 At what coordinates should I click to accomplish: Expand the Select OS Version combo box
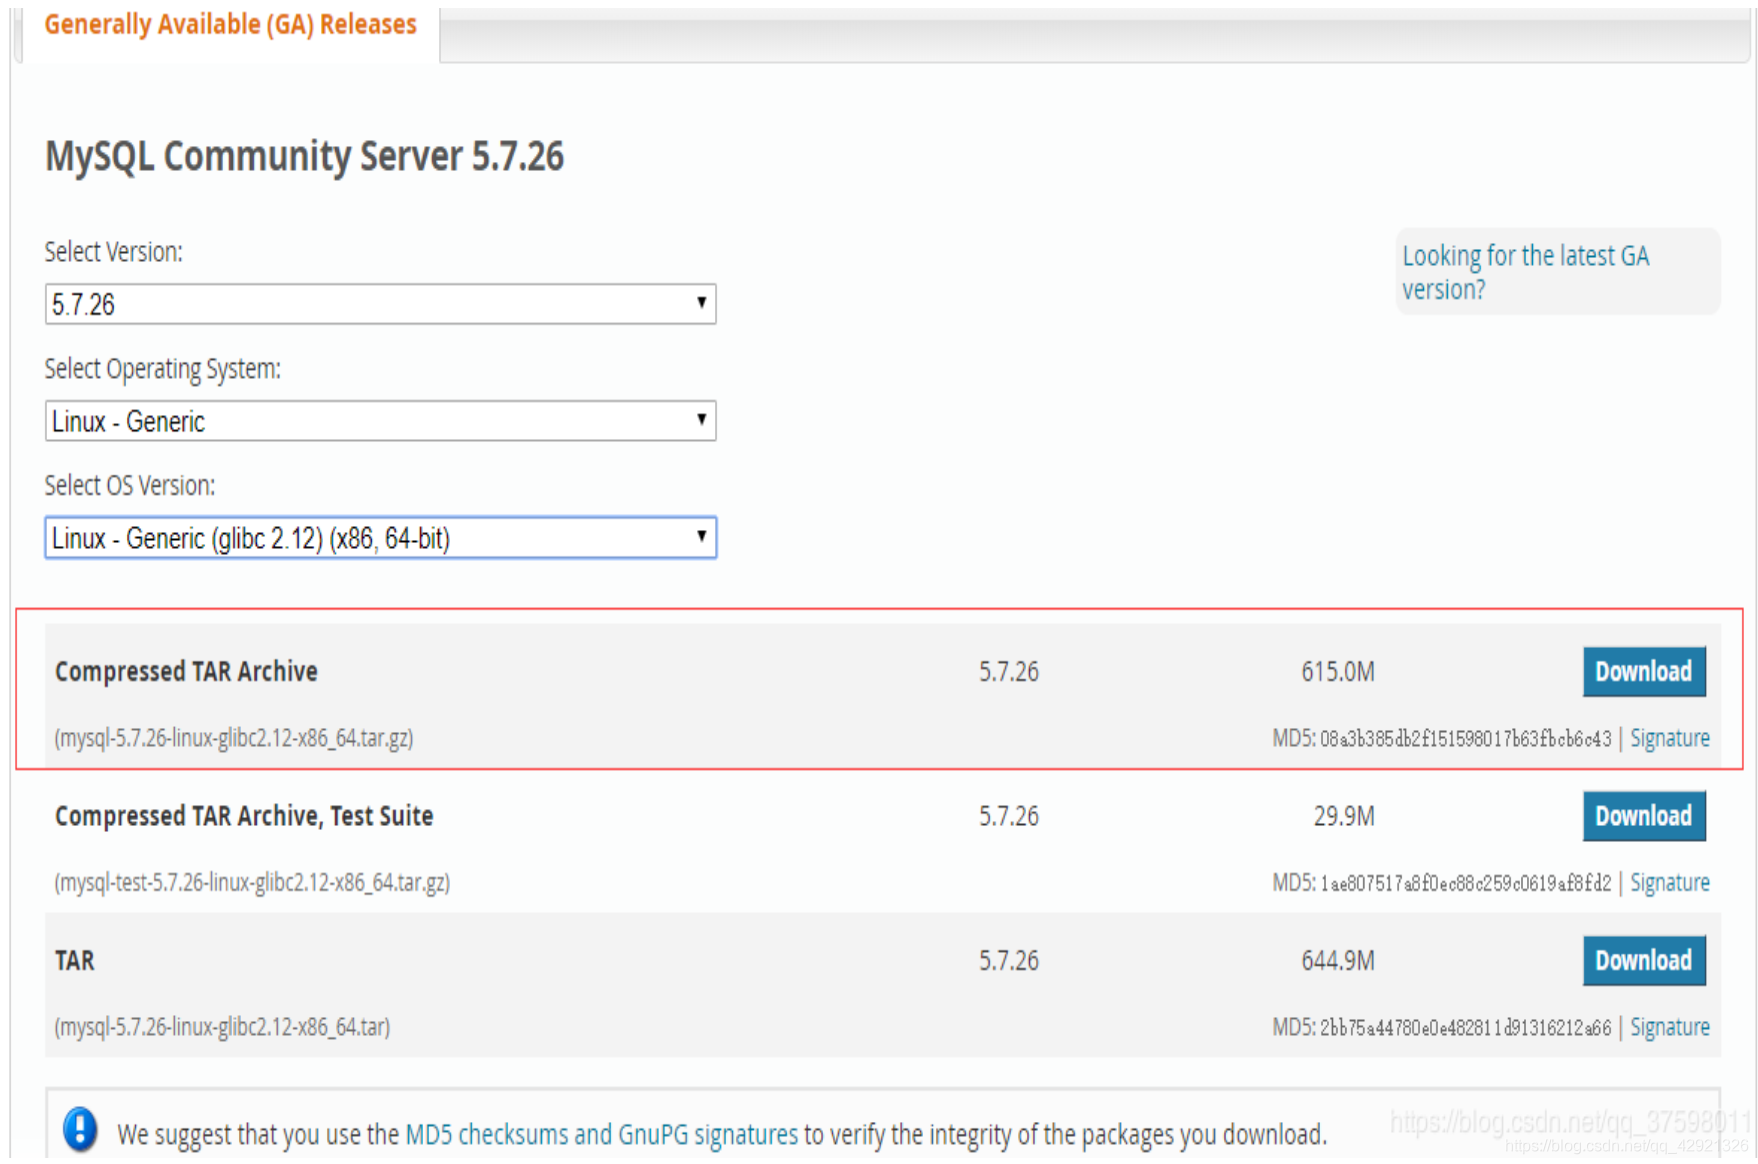click(x=380, y=538)
